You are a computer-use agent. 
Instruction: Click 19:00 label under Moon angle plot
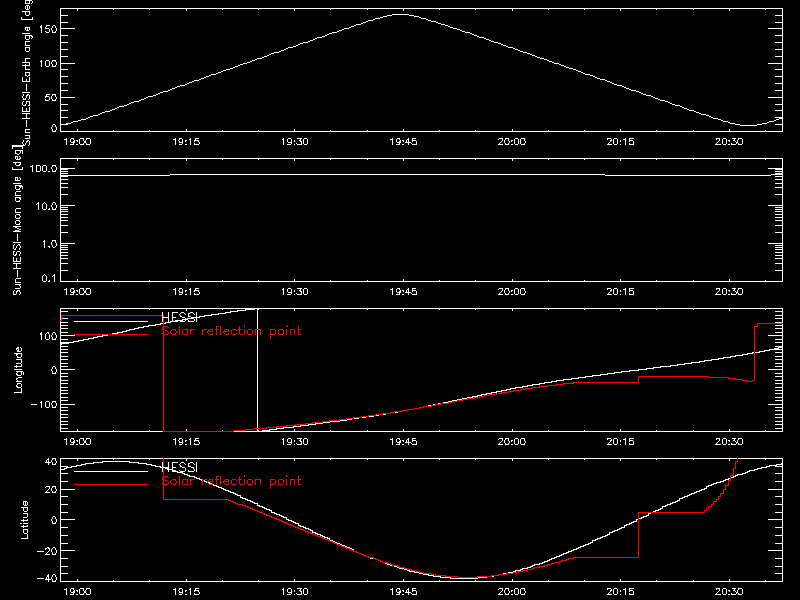pyautogui.click(x=77, y=291)
